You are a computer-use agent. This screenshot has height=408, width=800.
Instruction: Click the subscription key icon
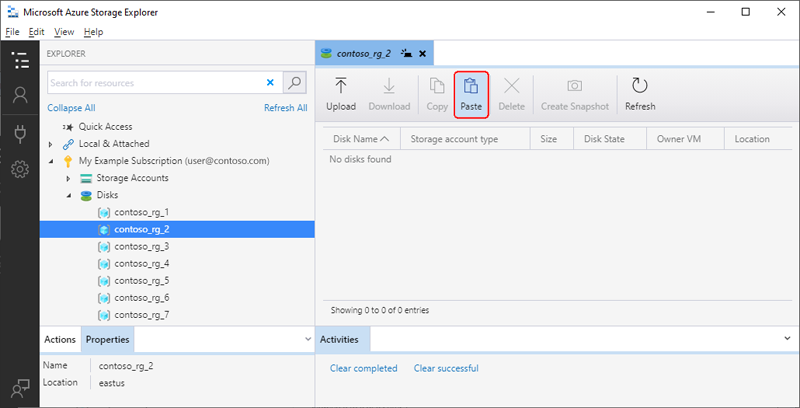68,161
